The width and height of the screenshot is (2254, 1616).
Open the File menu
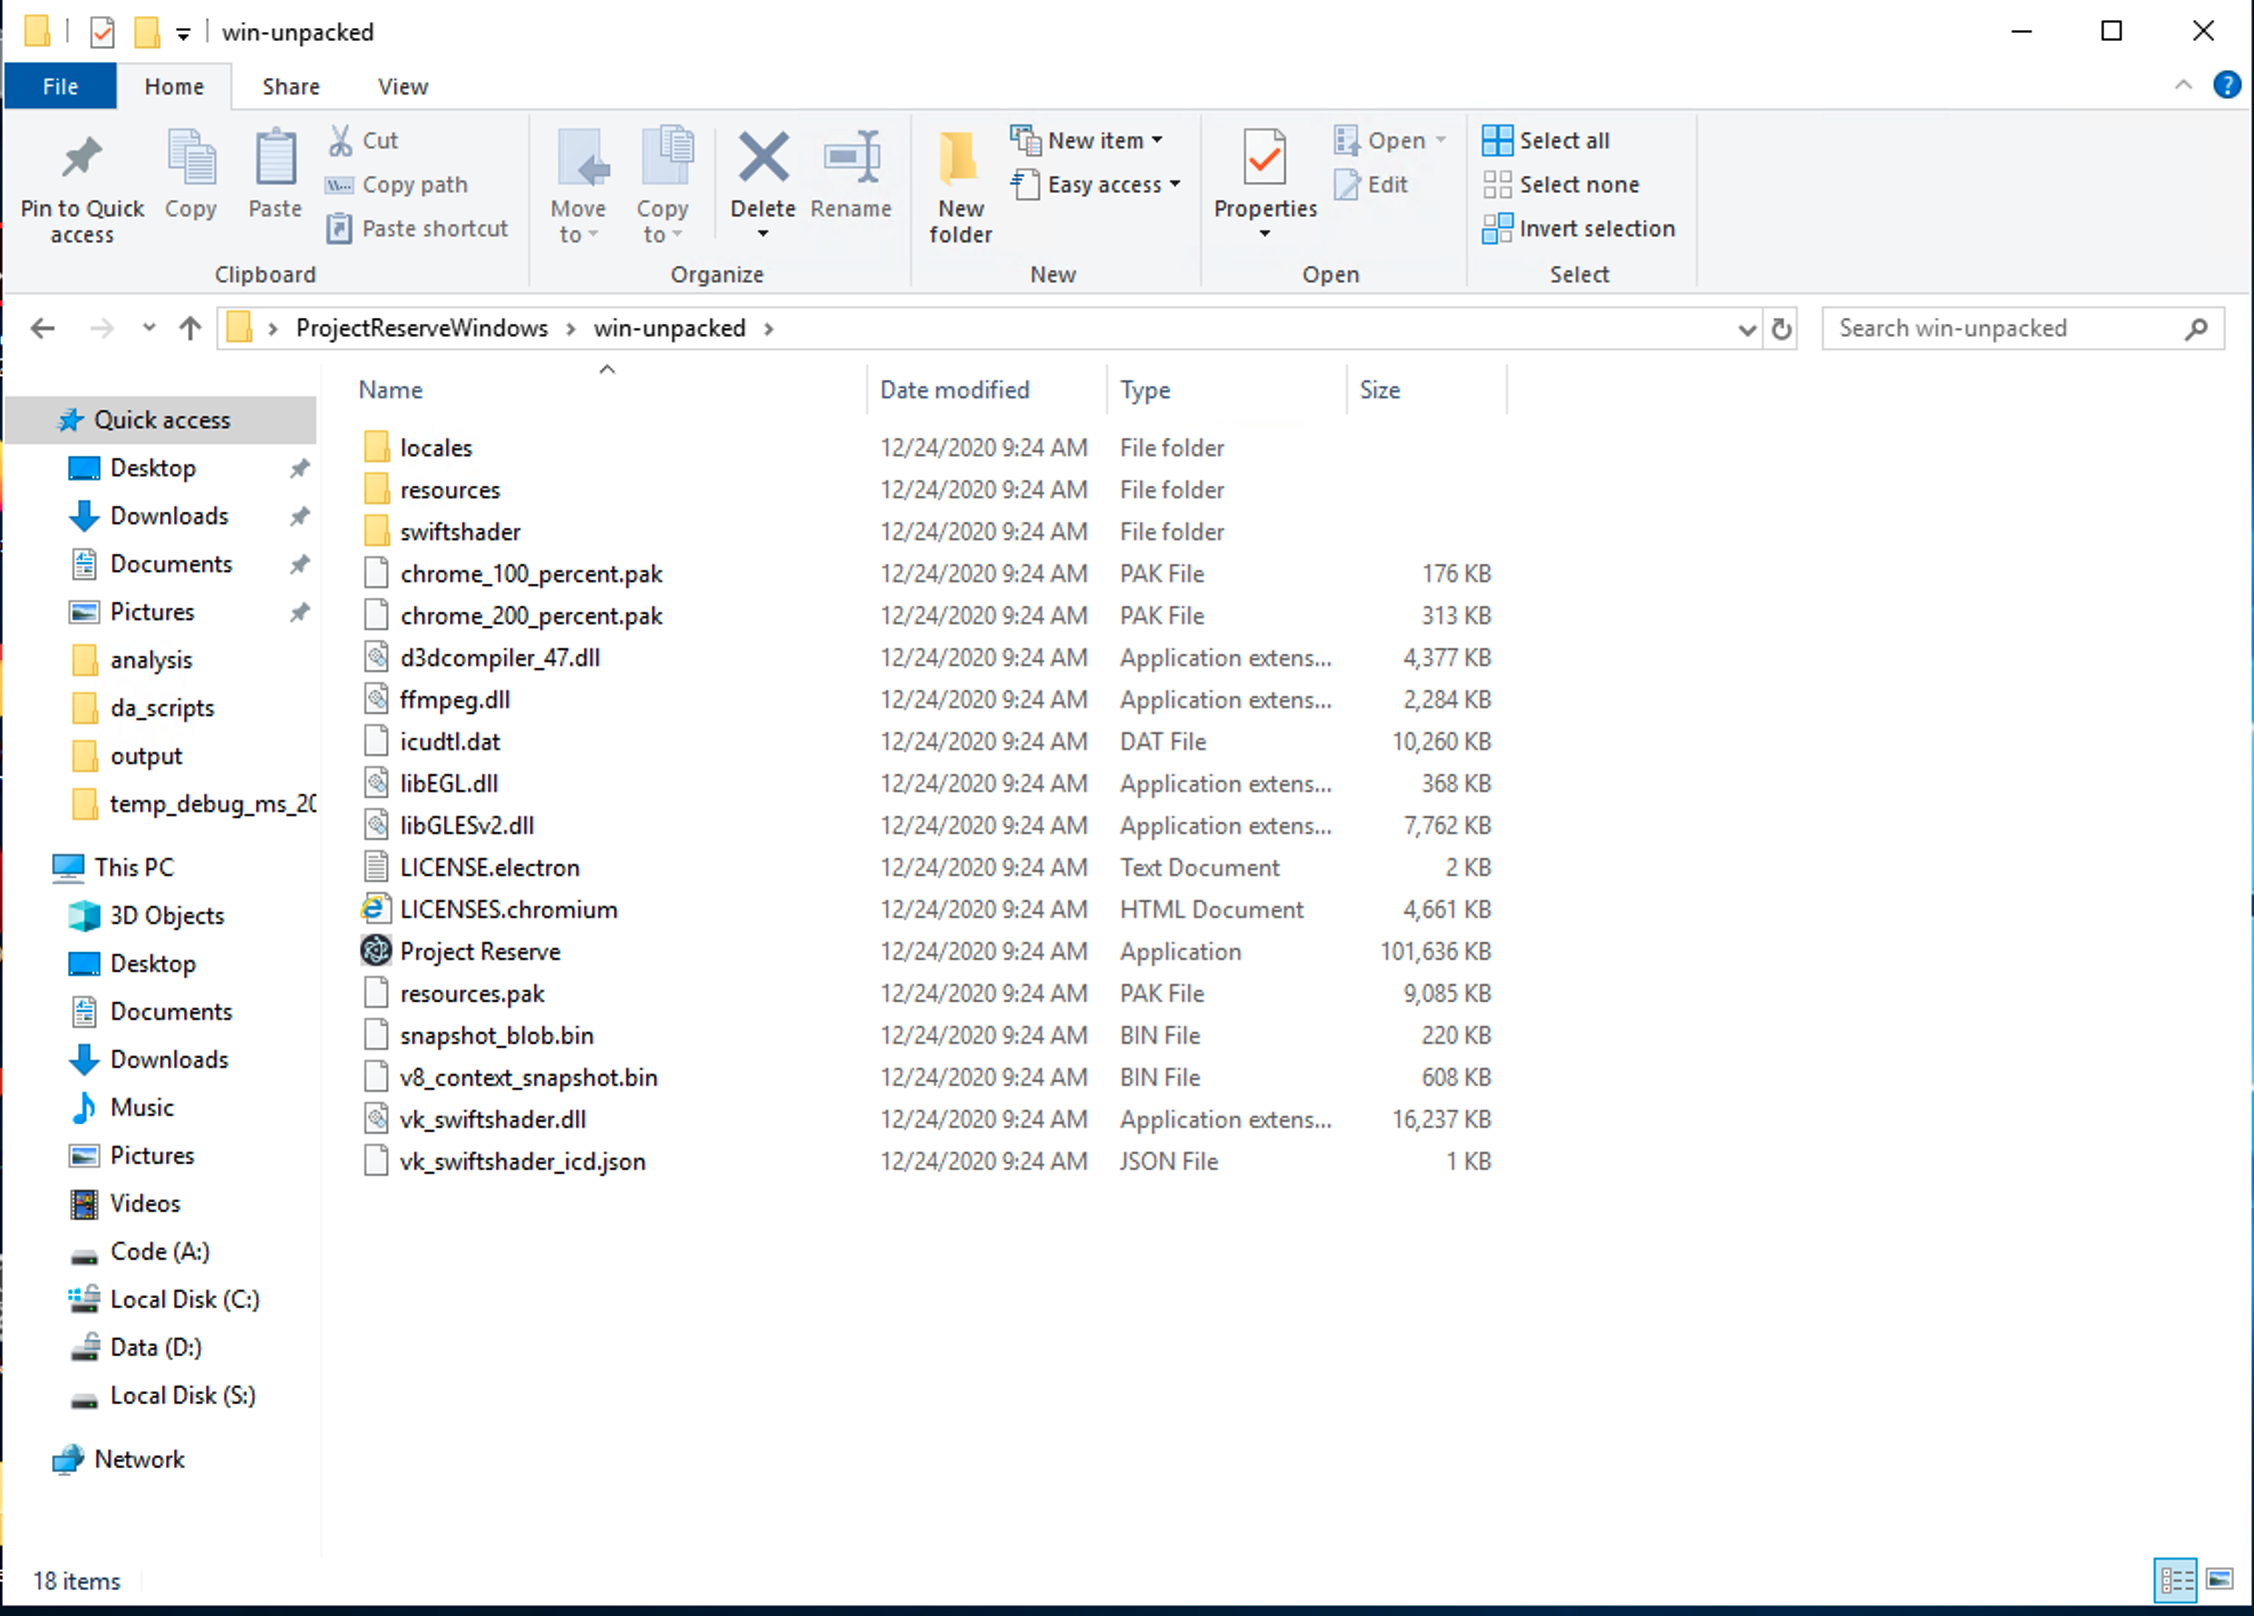coord(60,87)
